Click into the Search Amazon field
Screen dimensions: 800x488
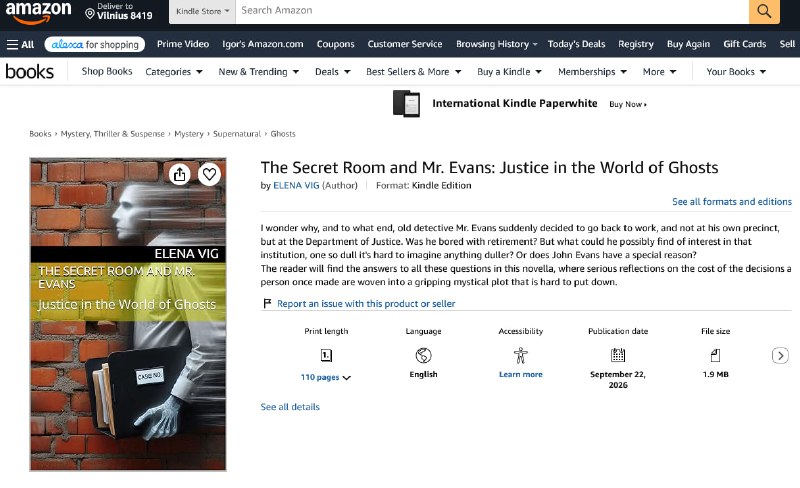click(x=492, y=11)
